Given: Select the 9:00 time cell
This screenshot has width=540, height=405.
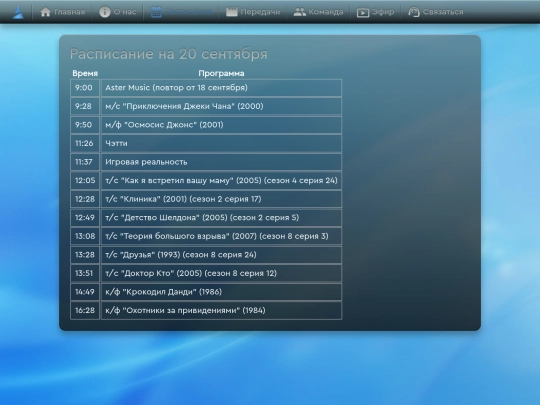Looking at the screenshot, I should pyautogui.click(x=85, y=88).
